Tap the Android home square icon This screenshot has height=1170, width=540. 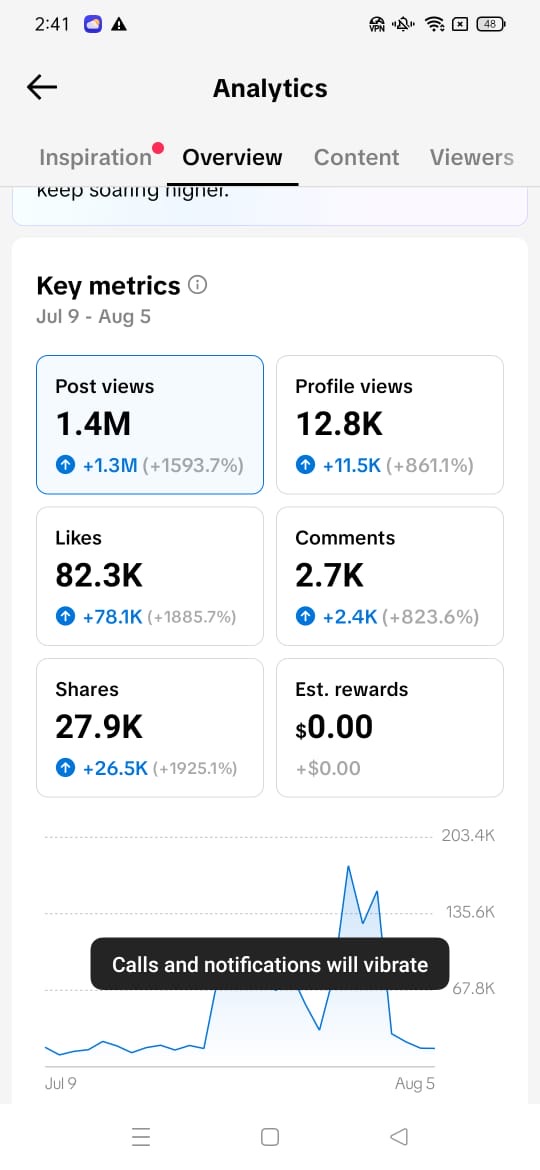tap(270, 1136)
